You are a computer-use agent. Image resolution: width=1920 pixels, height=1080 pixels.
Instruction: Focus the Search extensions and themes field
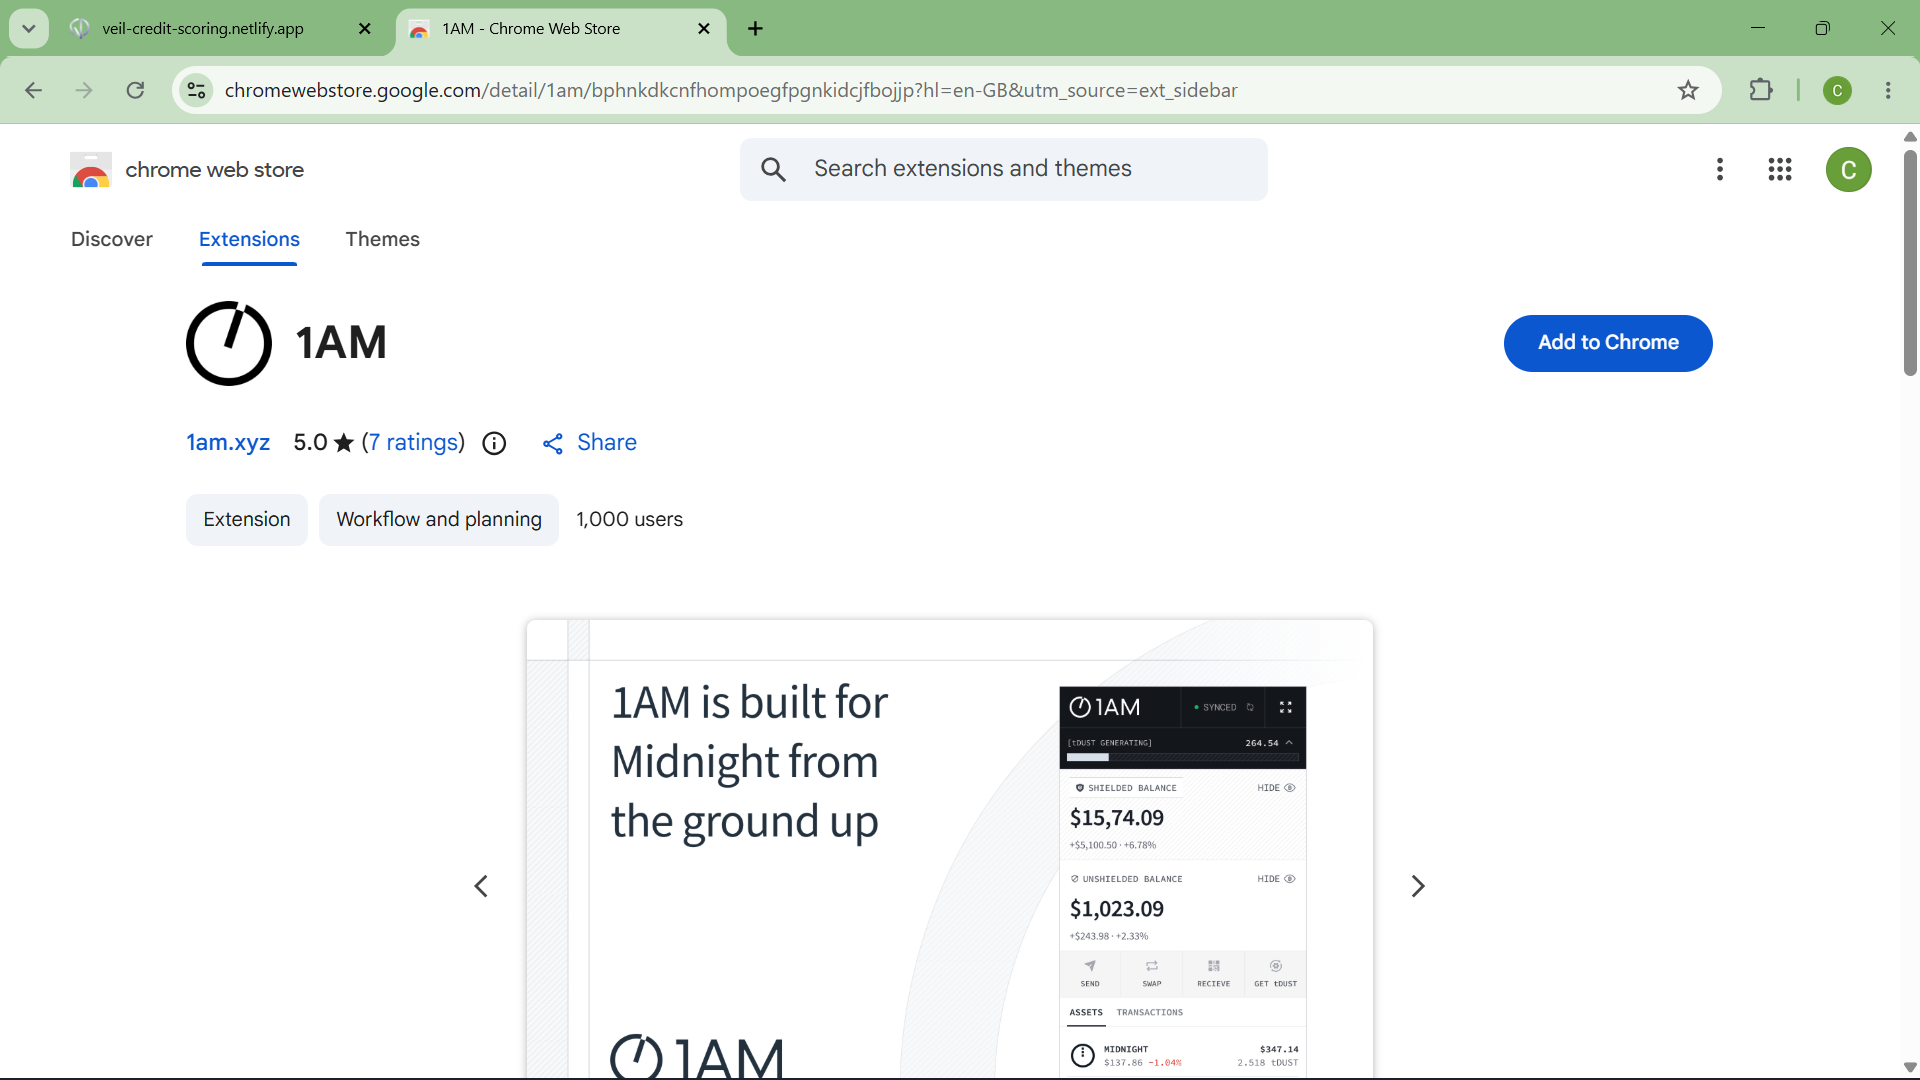click(1004, 169)
